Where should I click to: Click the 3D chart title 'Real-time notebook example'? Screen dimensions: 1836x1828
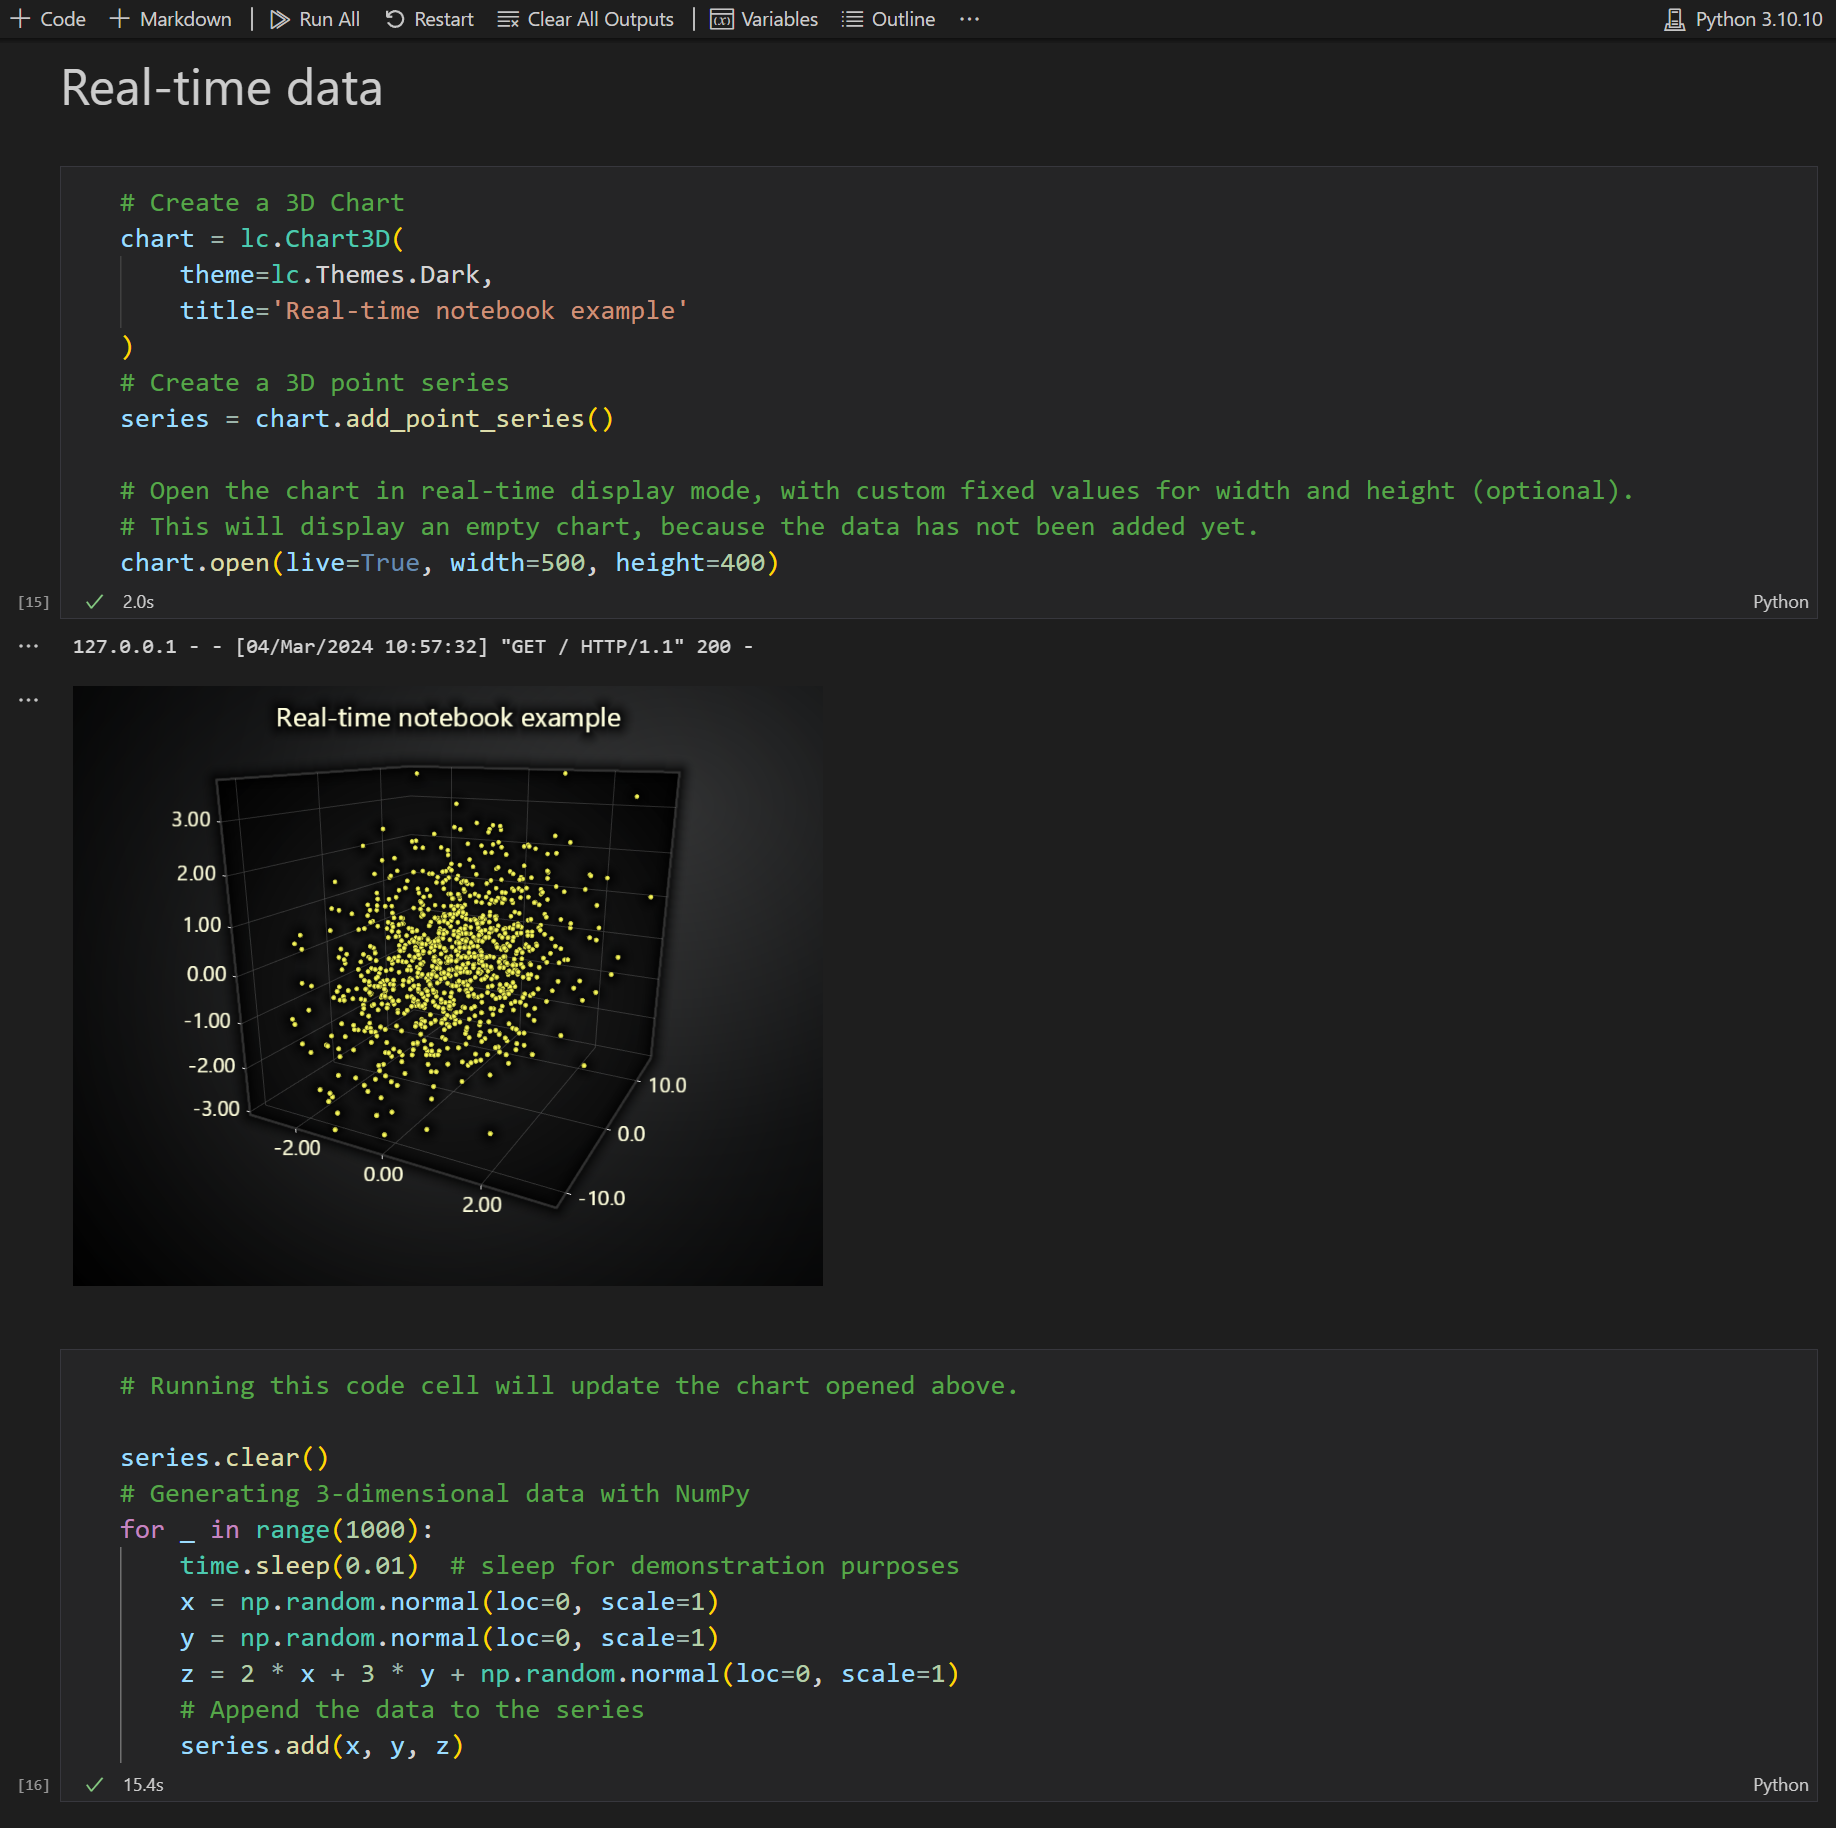(448, 718)
